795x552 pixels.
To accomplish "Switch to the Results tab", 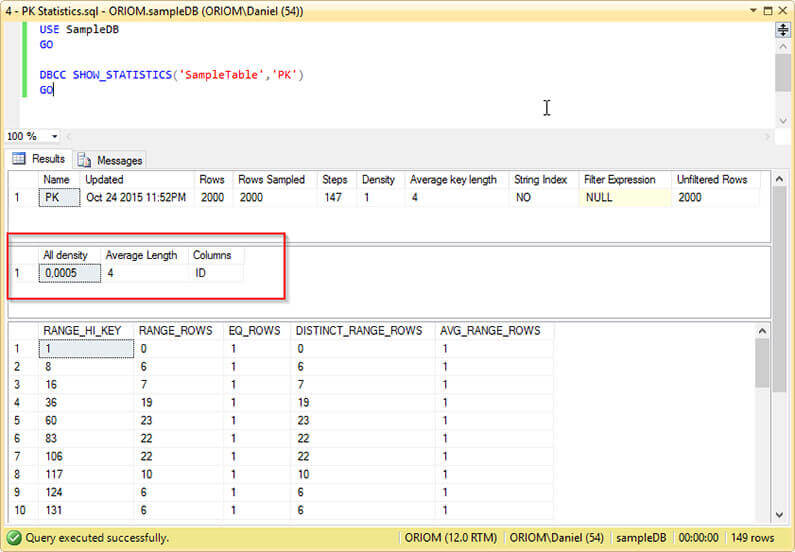I will point(40,159).
